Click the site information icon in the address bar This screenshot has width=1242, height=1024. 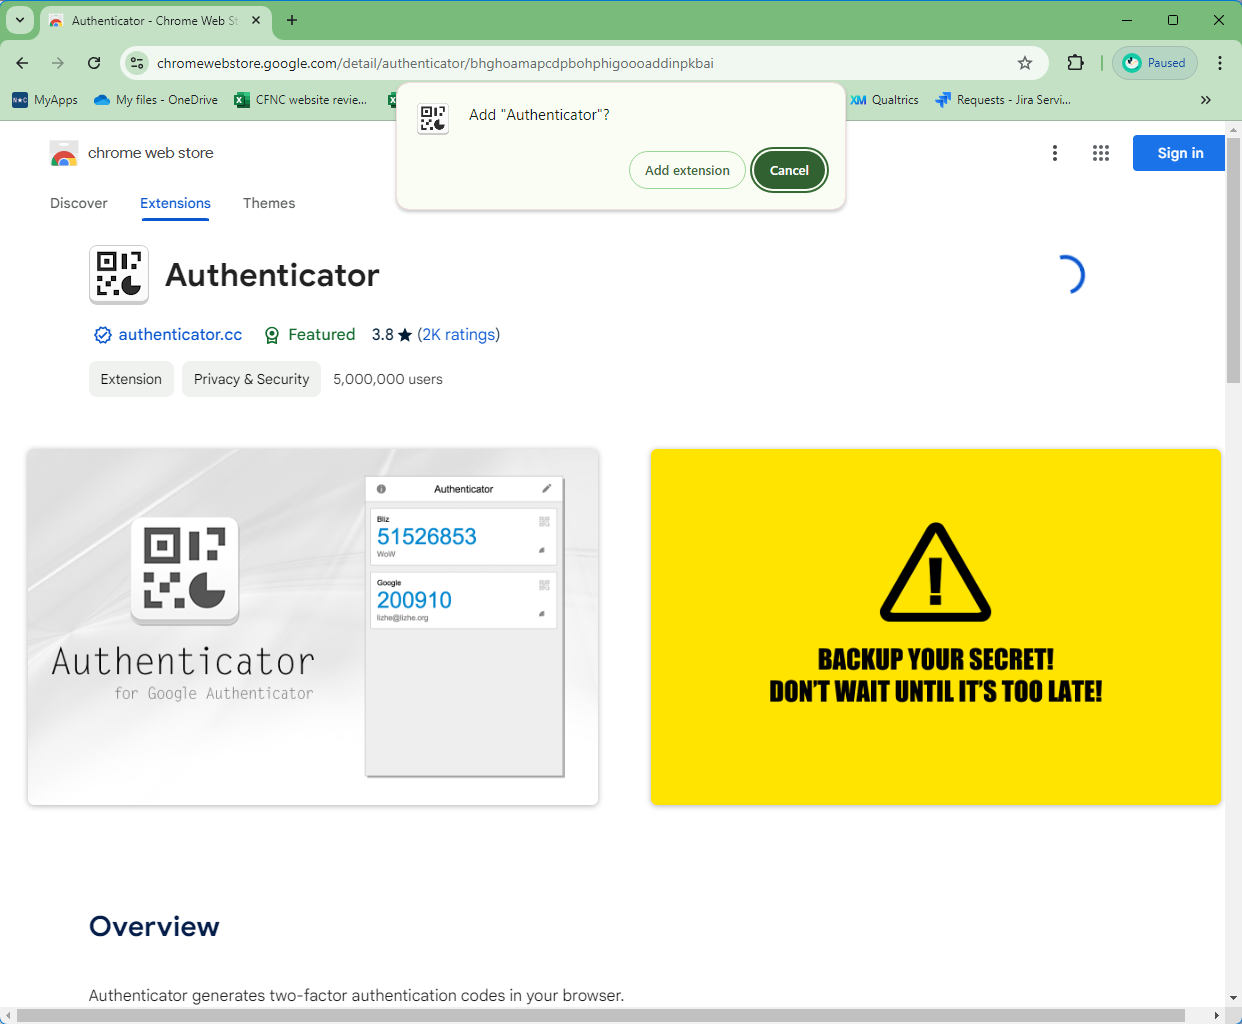click(136, 62)
